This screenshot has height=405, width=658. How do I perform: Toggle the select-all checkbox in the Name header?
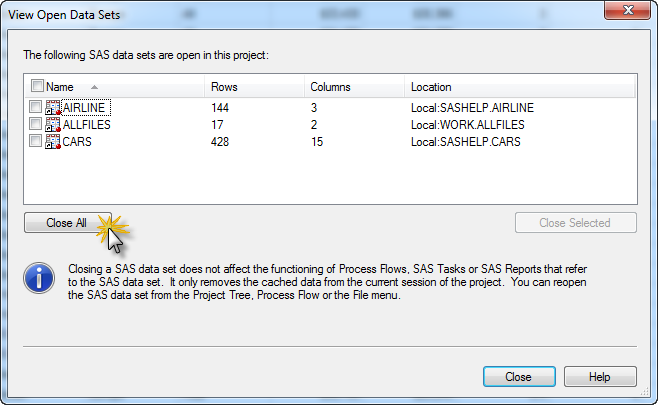[37, 87]
